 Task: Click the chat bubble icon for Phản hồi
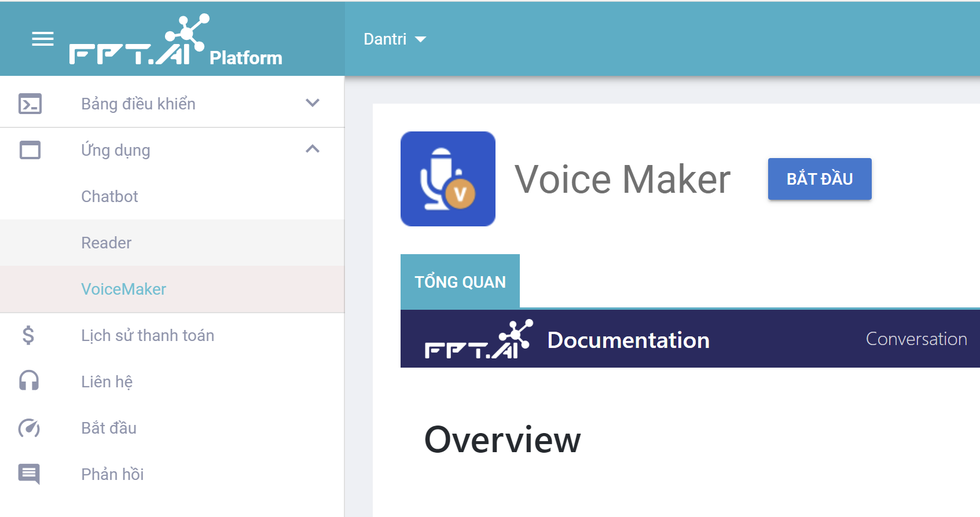[29, 474]
